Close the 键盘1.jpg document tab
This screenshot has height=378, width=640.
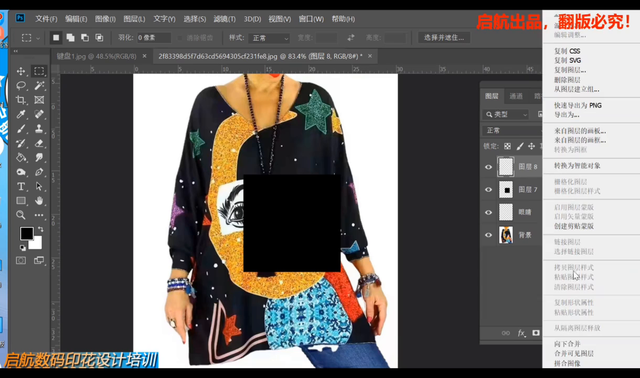[144, 56]
